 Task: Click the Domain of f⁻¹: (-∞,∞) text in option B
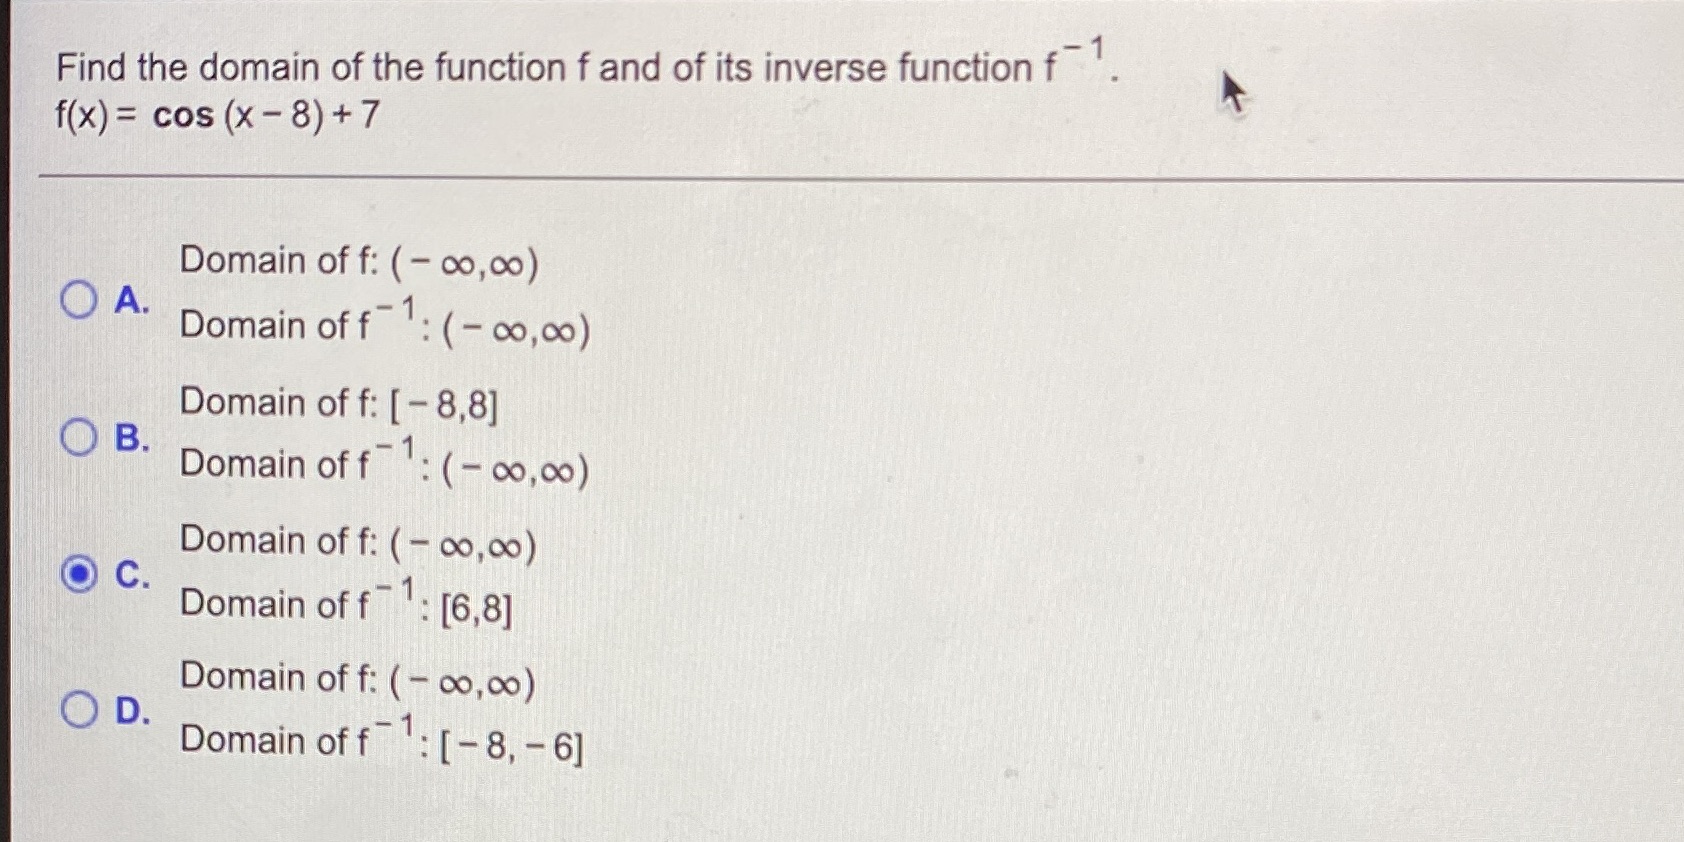[385, 464]
